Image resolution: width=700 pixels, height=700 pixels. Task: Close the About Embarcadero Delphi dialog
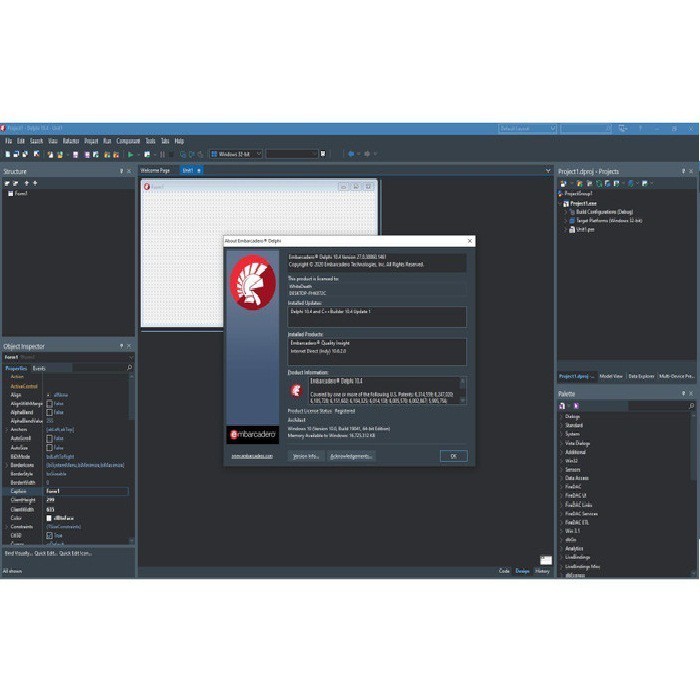(470, 241)
